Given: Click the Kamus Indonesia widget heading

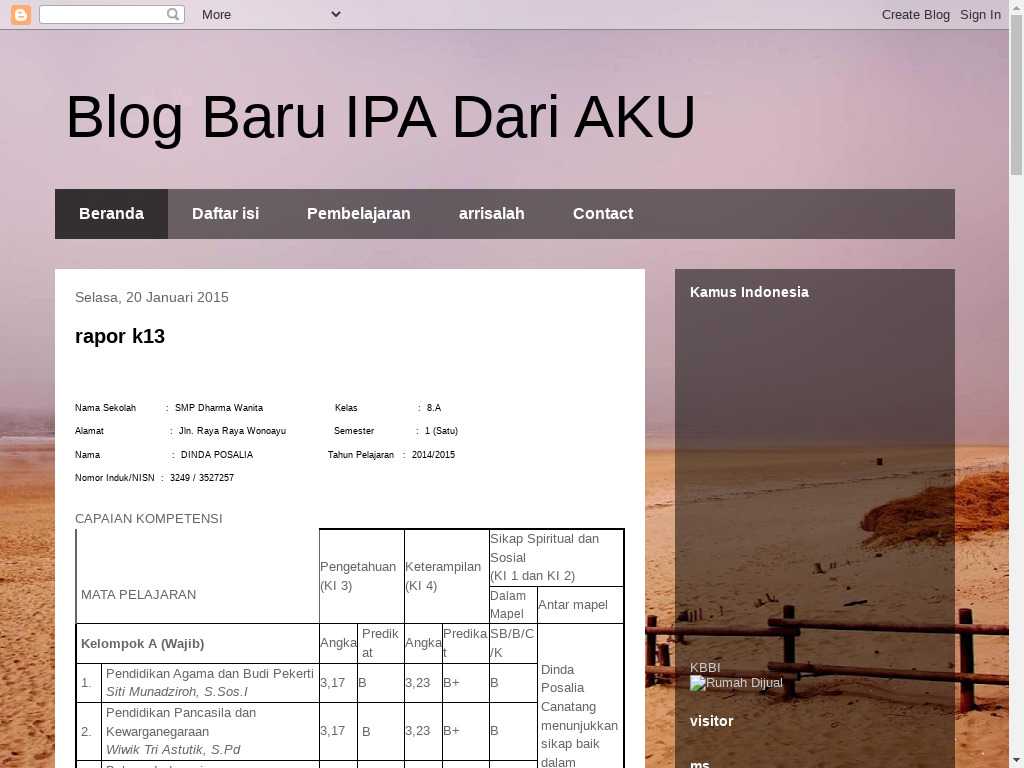Looking at the screenshot, I should (x=749, y=292).
